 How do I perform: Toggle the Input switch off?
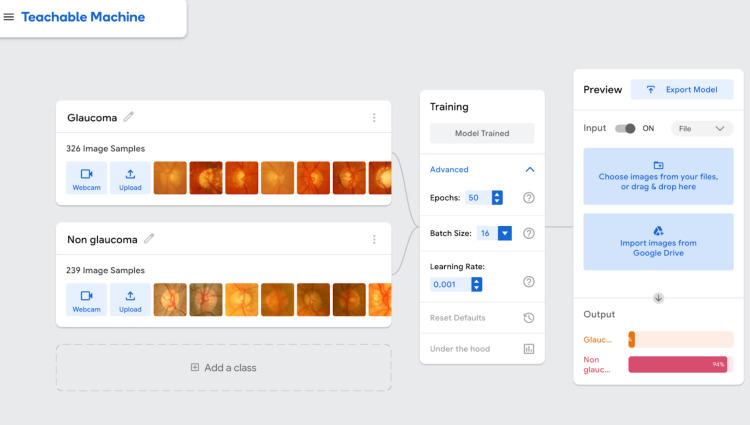(625, 128)
